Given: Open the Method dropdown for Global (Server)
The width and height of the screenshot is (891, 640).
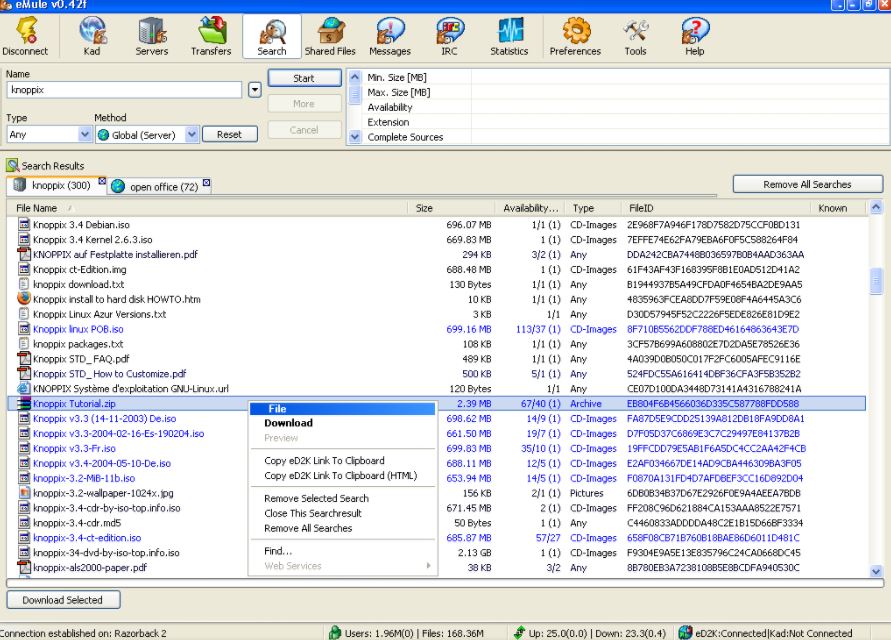Looking at the screenshot, I should [x=191, y=134].
